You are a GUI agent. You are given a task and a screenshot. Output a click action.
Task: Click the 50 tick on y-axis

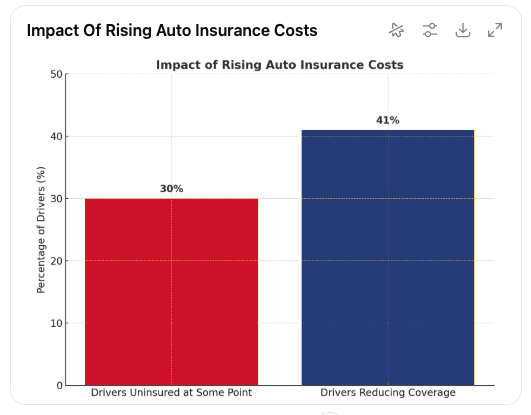(x=56, y=74)
